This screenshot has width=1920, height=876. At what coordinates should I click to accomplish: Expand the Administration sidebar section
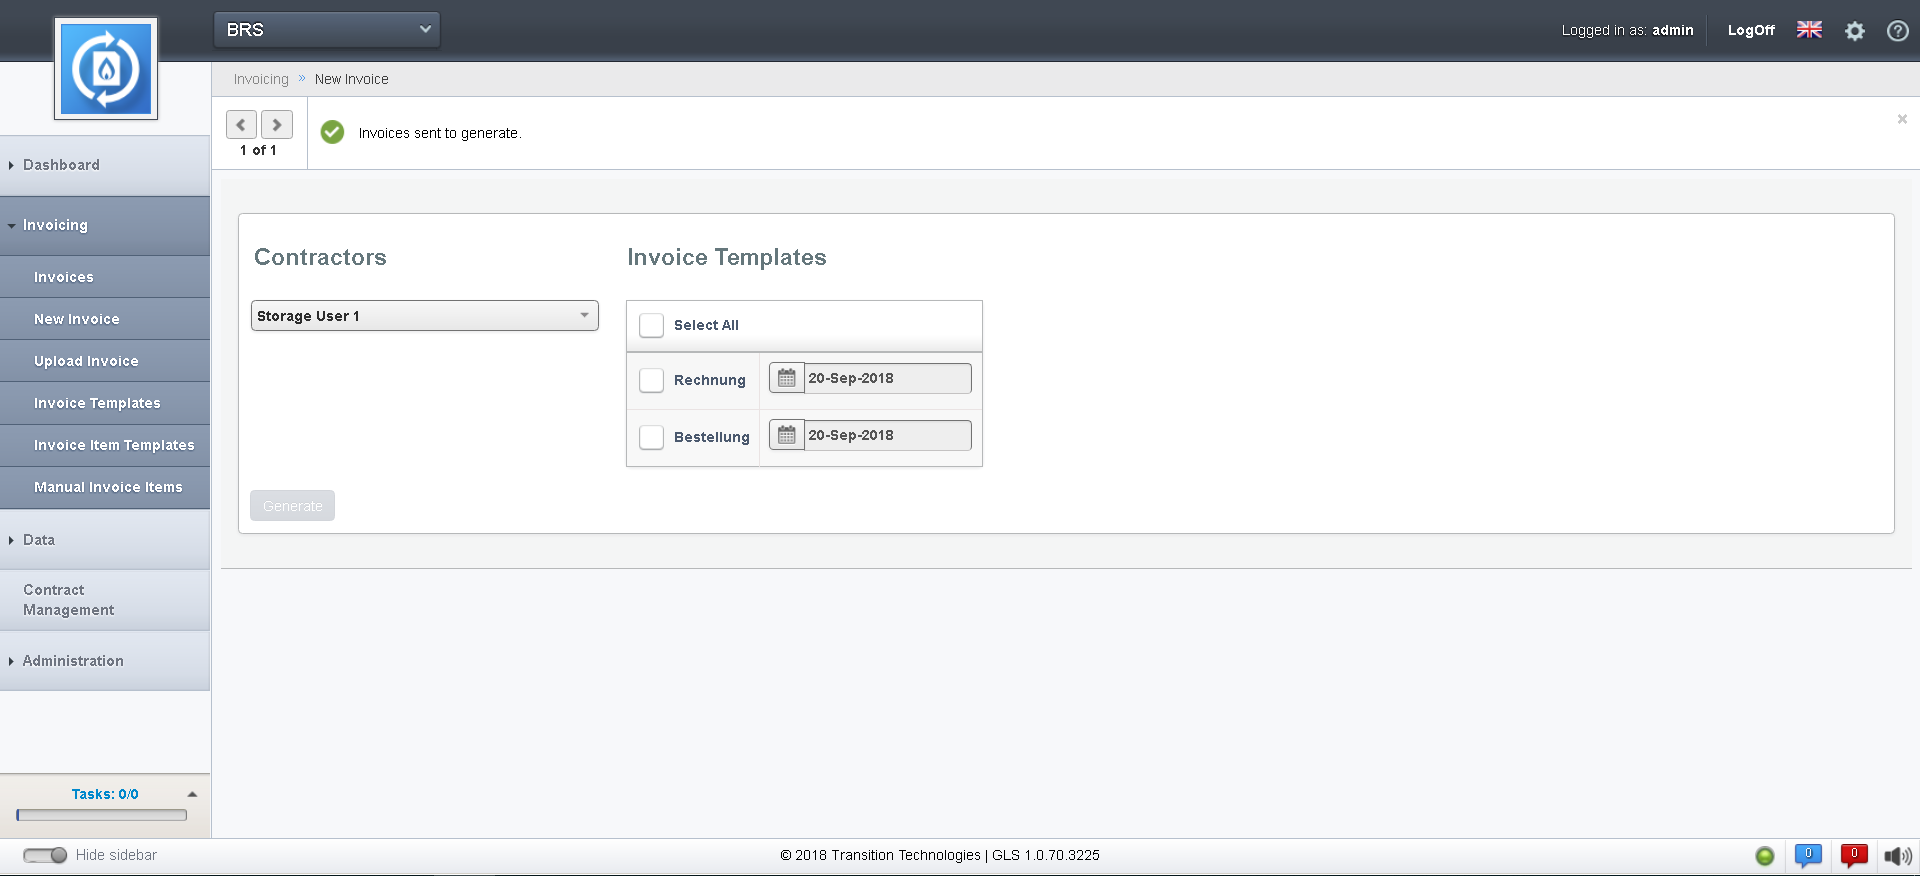(x=73, y=661)
